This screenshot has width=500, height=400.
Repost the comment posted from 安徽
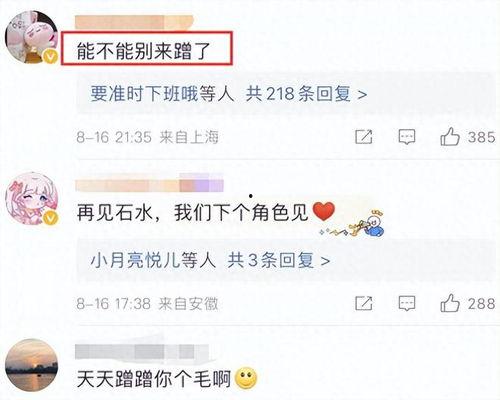tap(364, 303)
